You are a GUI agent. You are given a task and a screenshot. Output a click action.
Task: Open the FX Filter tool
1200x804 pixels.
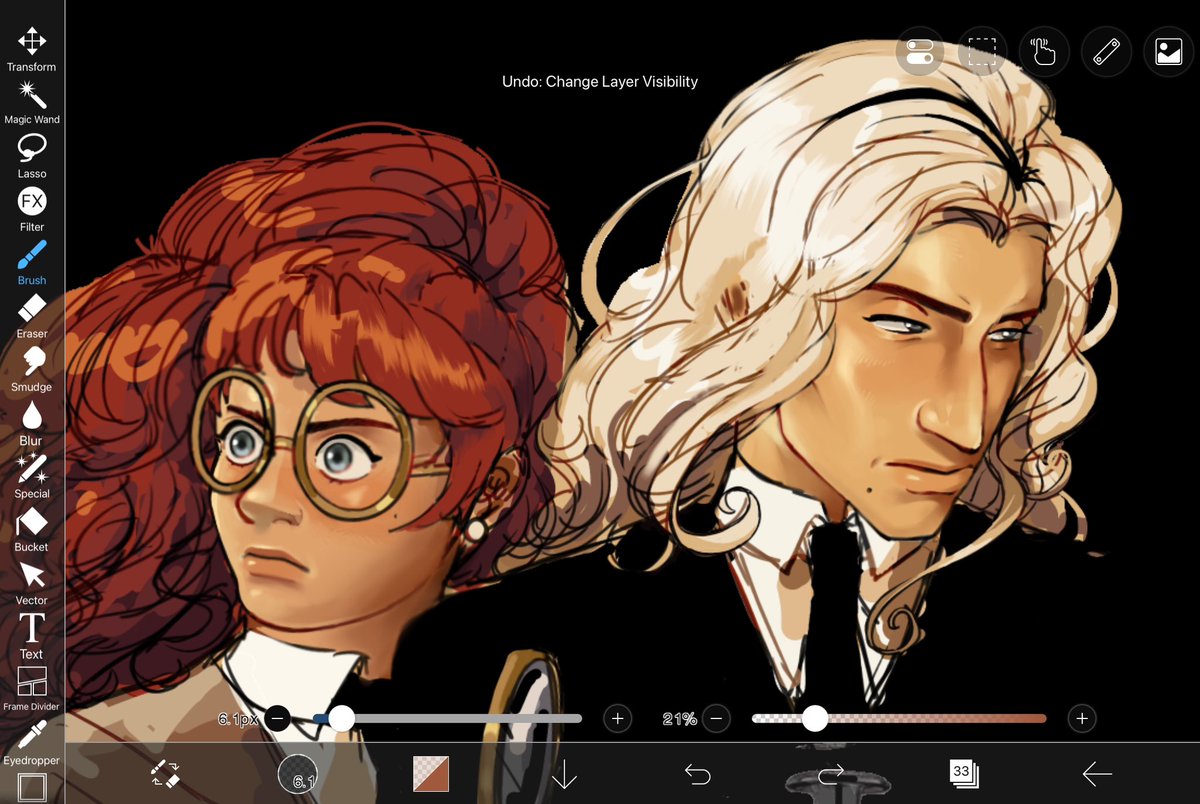tap(32, 210)
